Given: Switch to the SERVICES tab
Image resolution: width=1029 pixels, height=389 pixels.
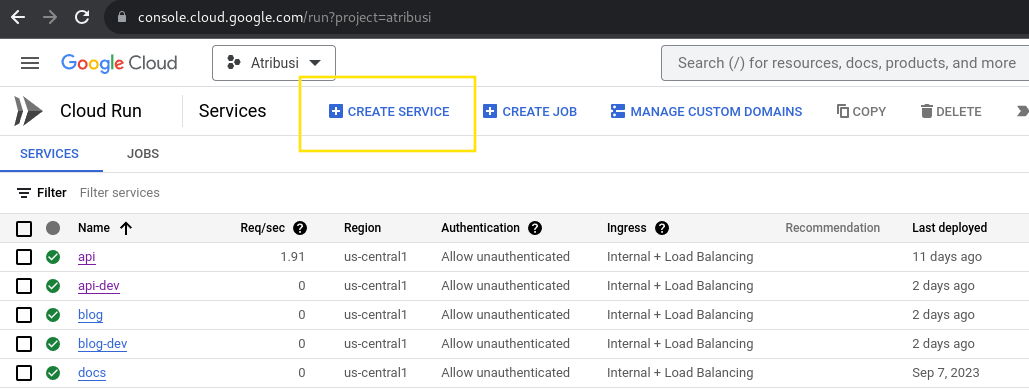Looking at the screenshot, I should (50, 154).
